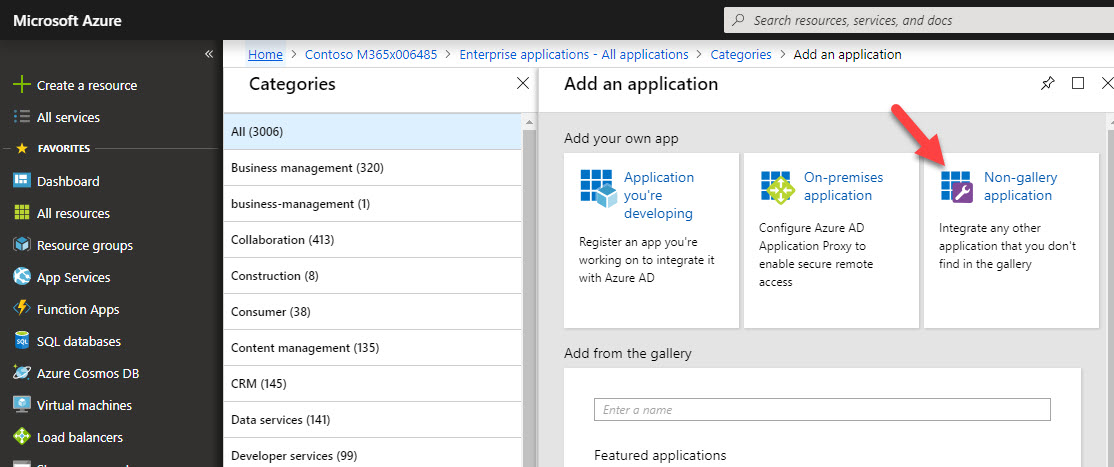Click the Categories list scroll-up arrow

pos(529,122)
